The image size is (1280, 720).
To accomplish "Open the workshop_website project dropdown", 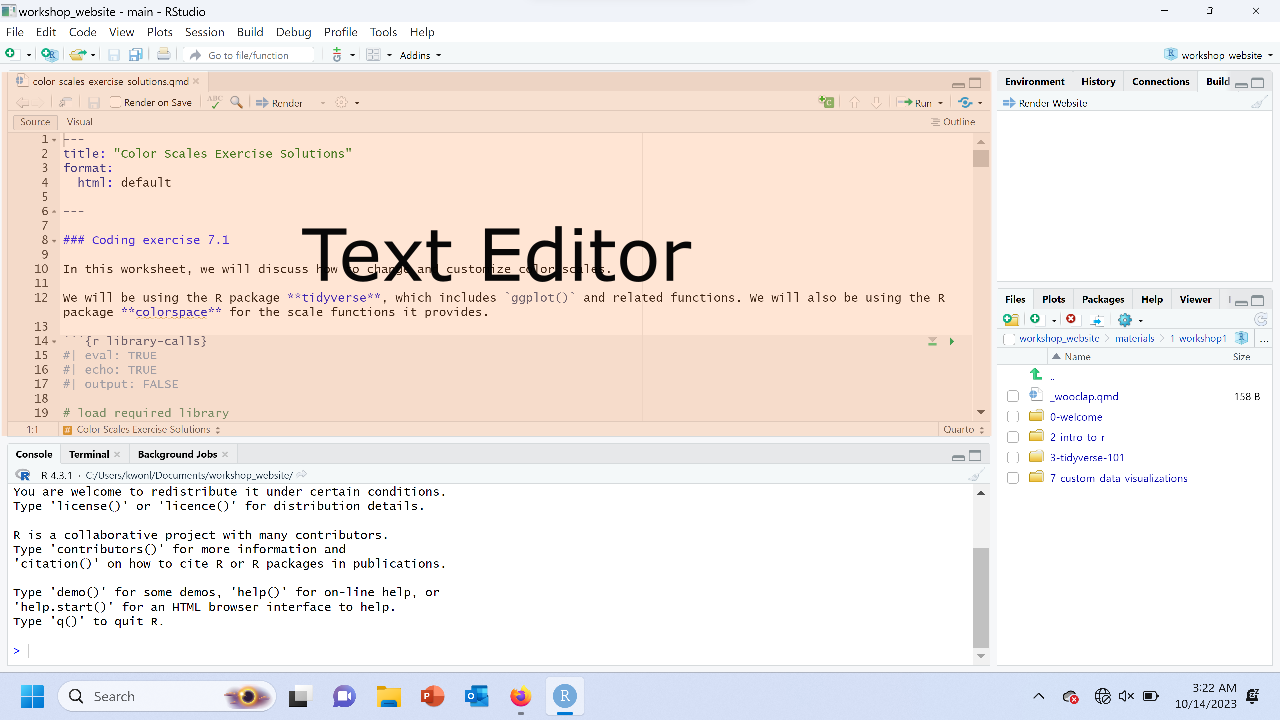I will (1219, 55).
